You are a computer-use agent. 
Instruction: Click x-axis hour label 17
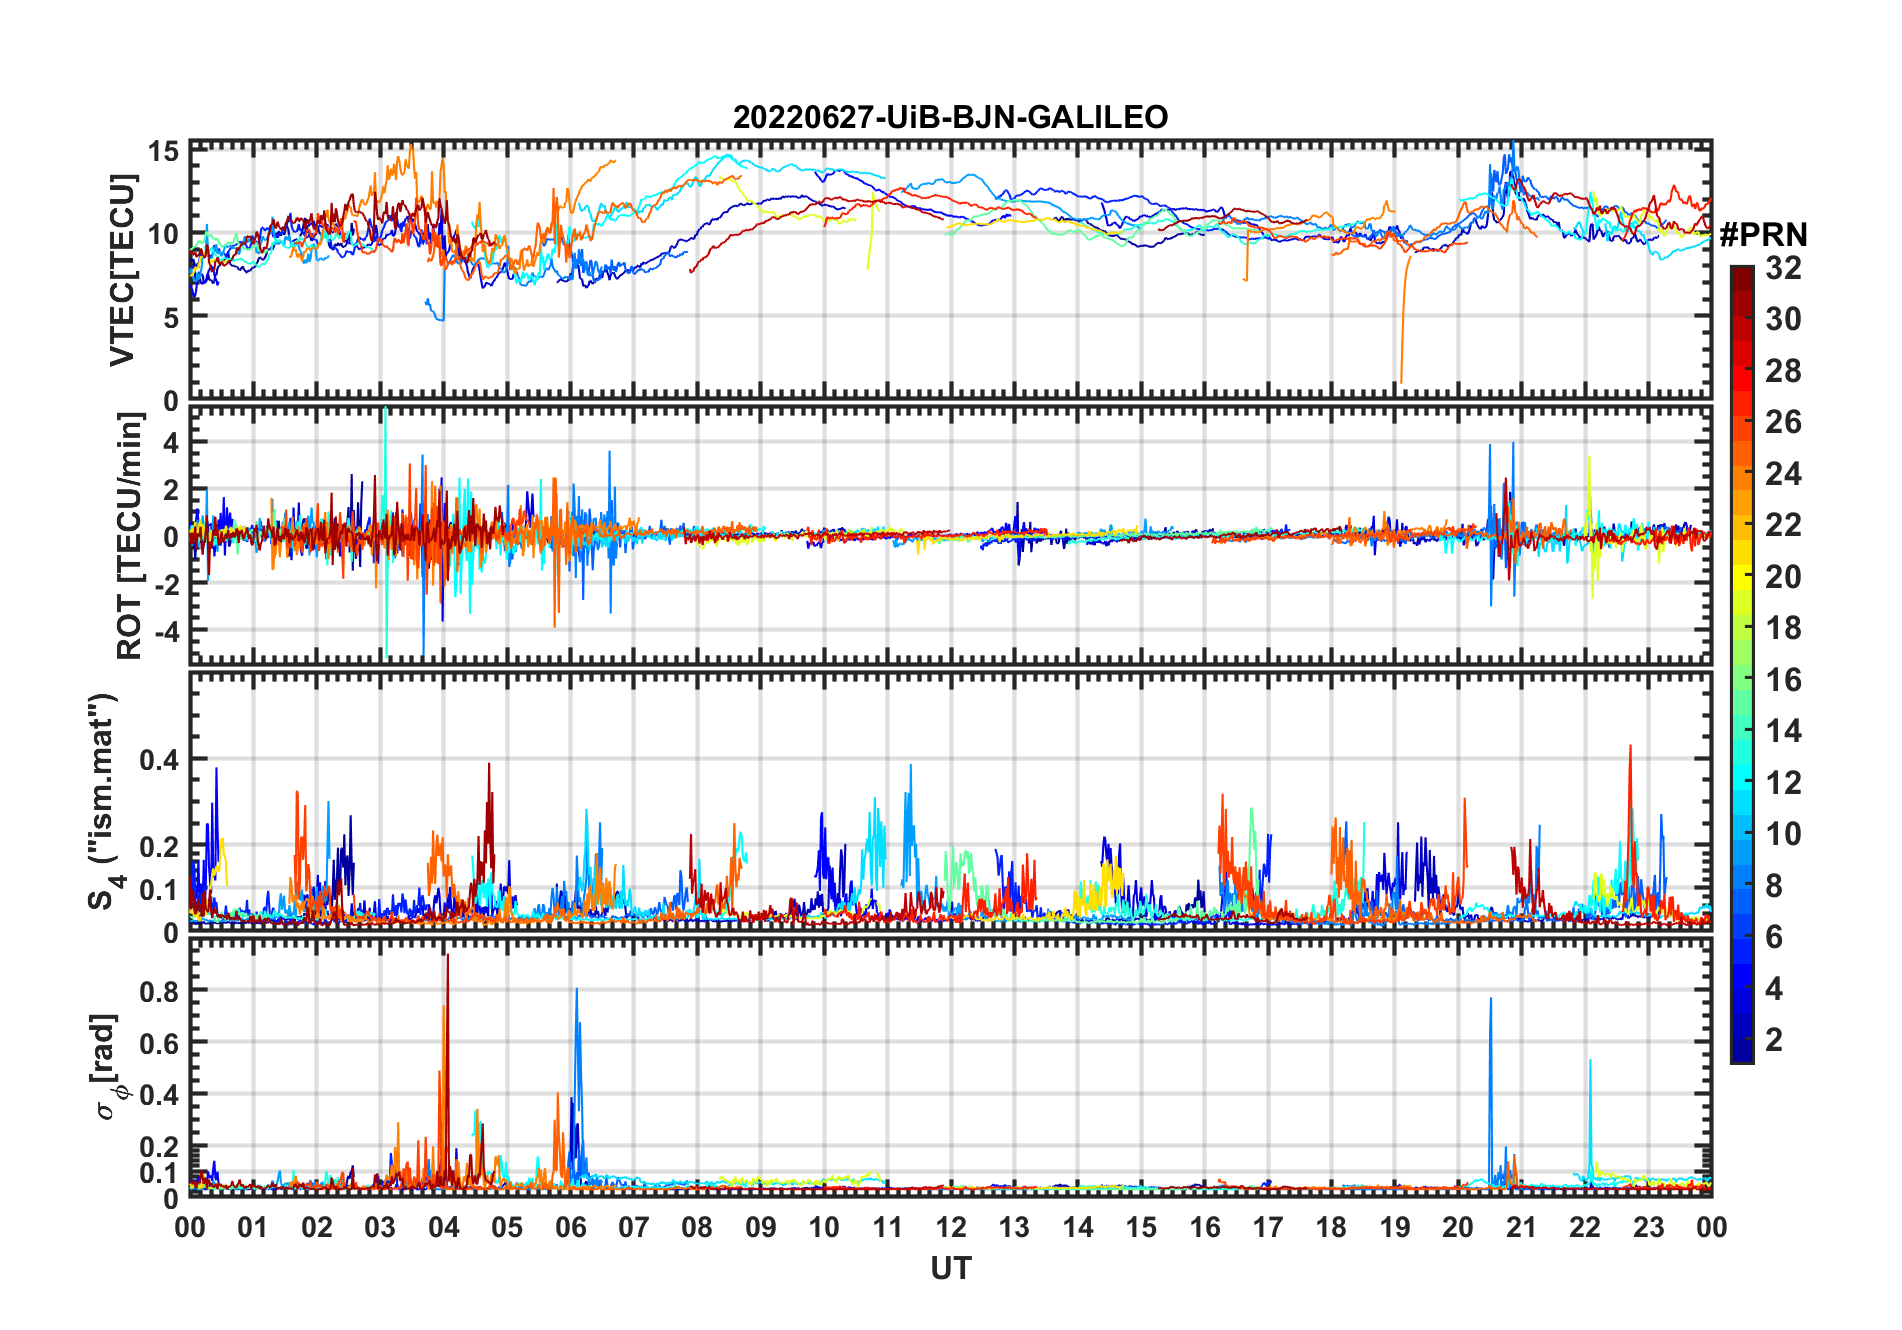pos(1268,1227)
